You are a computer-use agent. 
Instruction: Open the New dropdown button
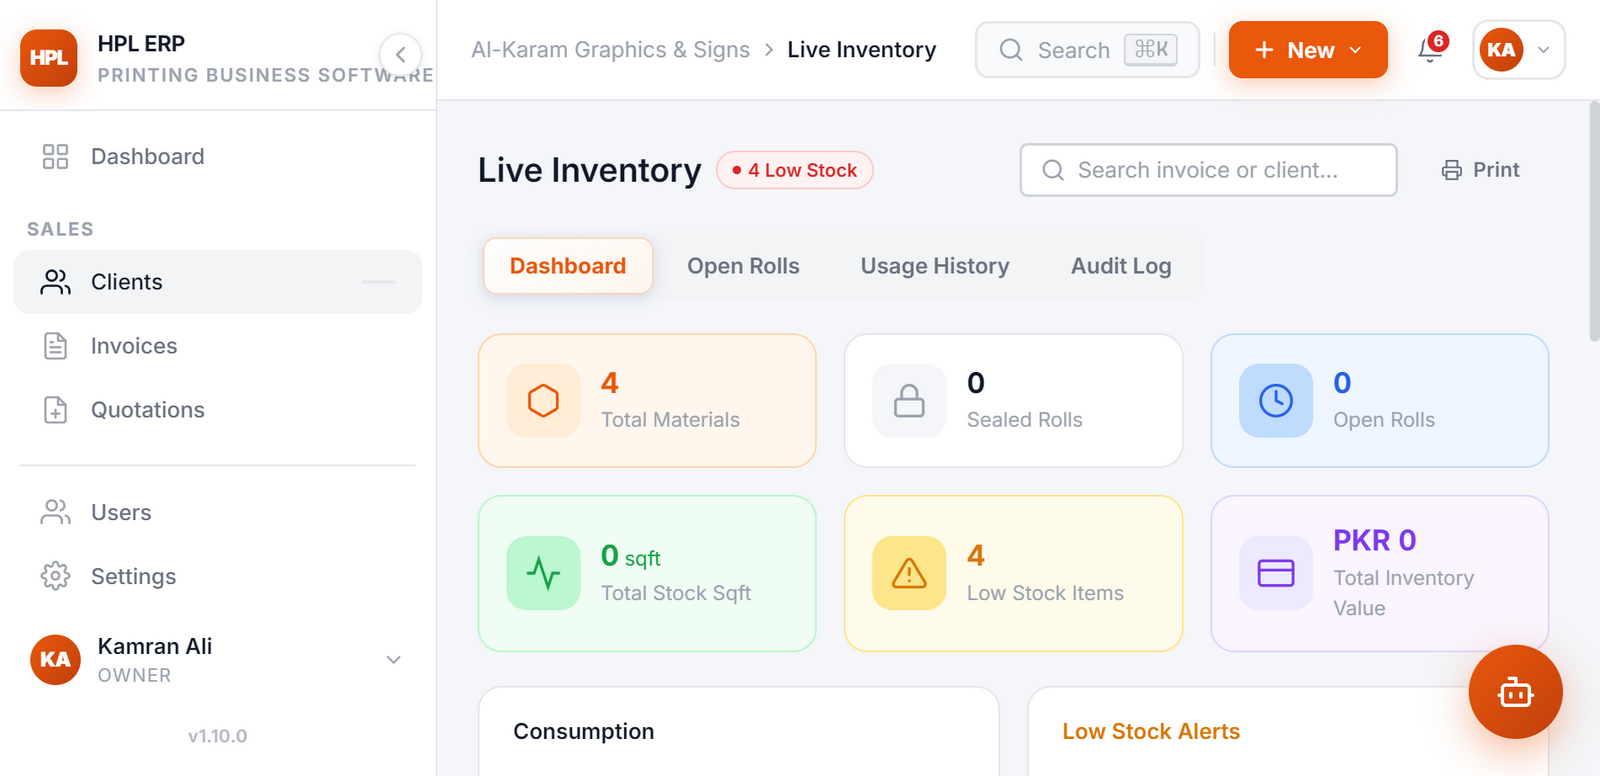point(1308,50)
